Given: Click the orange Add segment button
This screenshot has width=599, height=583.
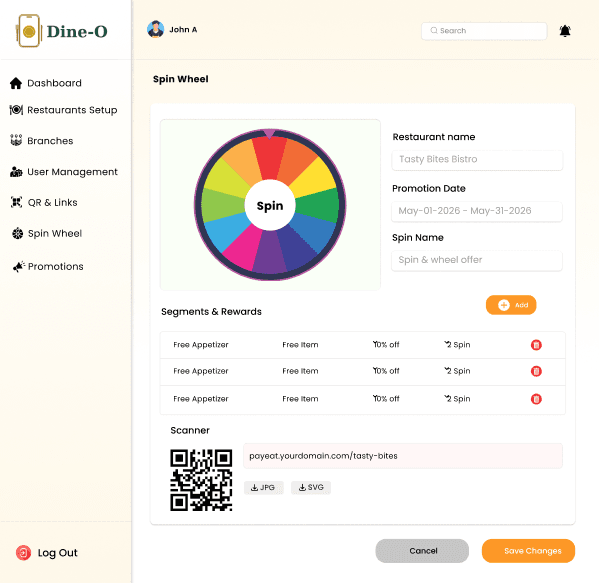Looking at the screenshot, I should (511, 305).
